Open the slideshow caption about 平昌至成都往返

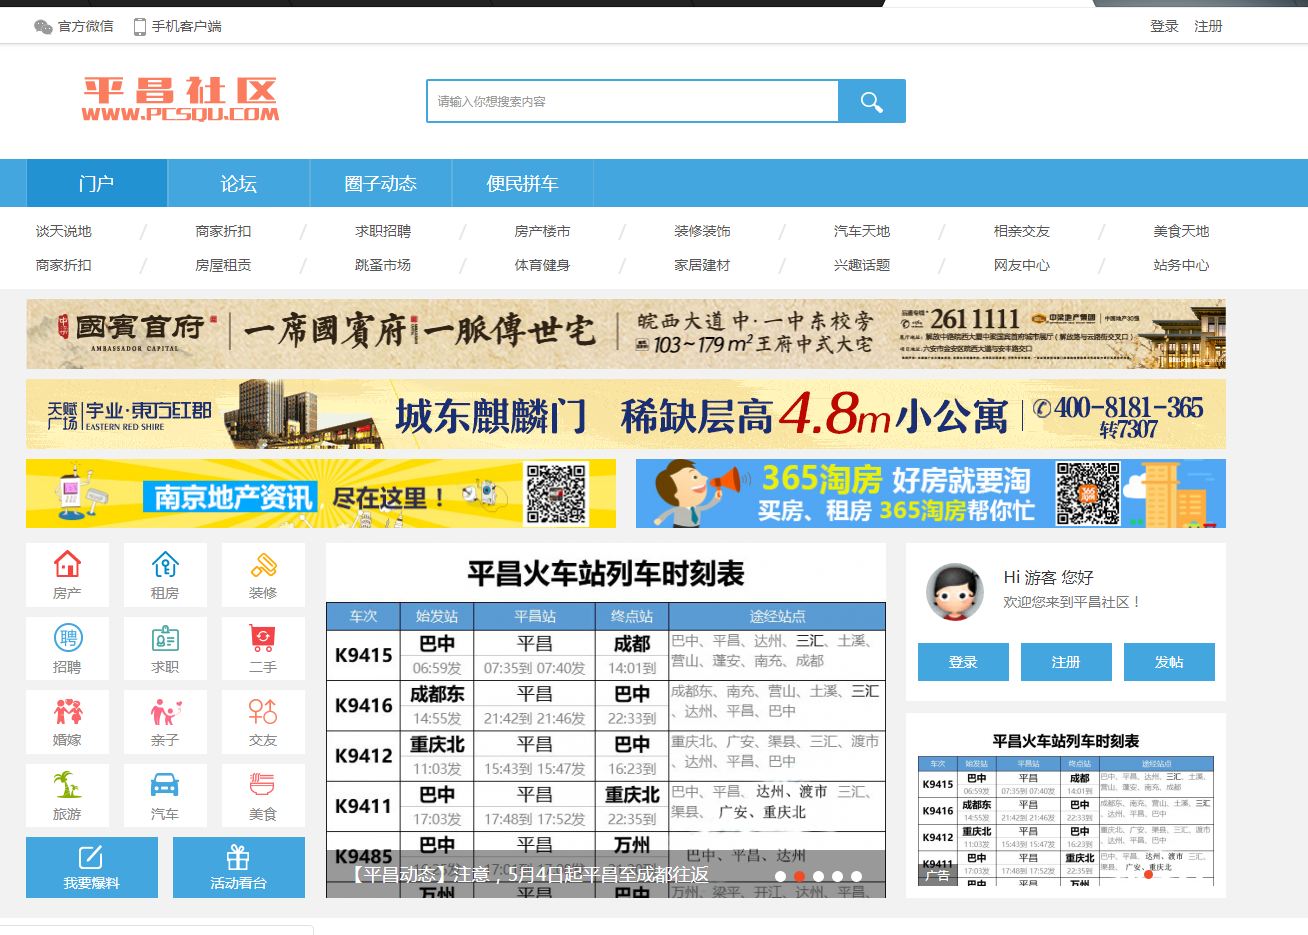(x=529, y=875)
